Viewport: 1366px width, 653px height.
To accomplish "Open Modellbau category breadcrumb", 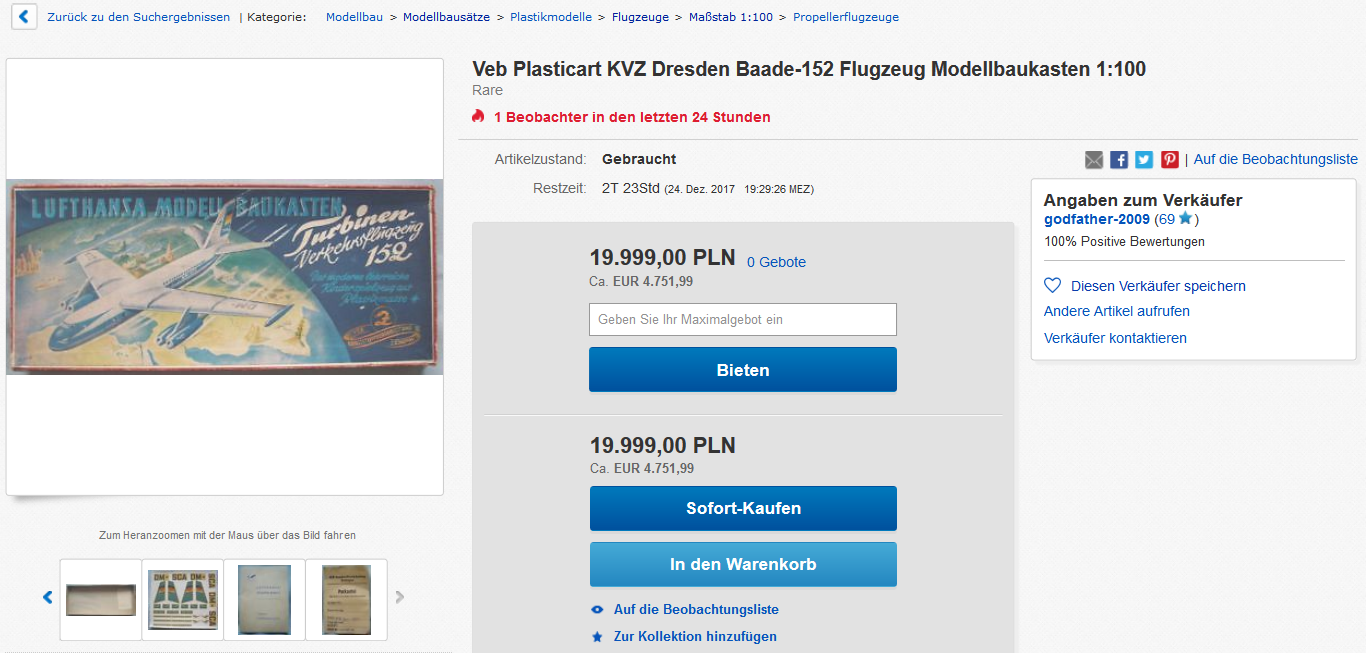I will (x=355, y=17).
